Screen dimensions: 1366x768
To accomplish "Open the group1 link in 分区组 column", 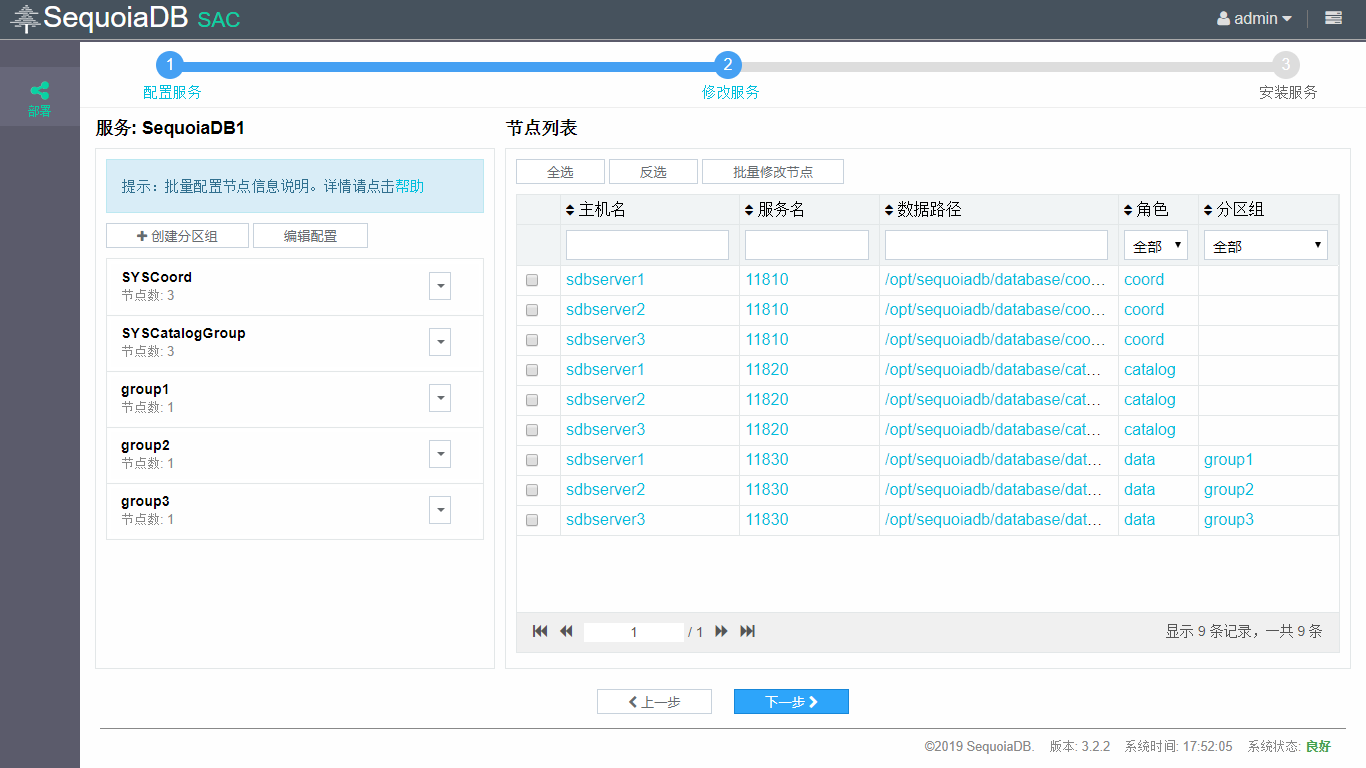I will pos(1228,460).
